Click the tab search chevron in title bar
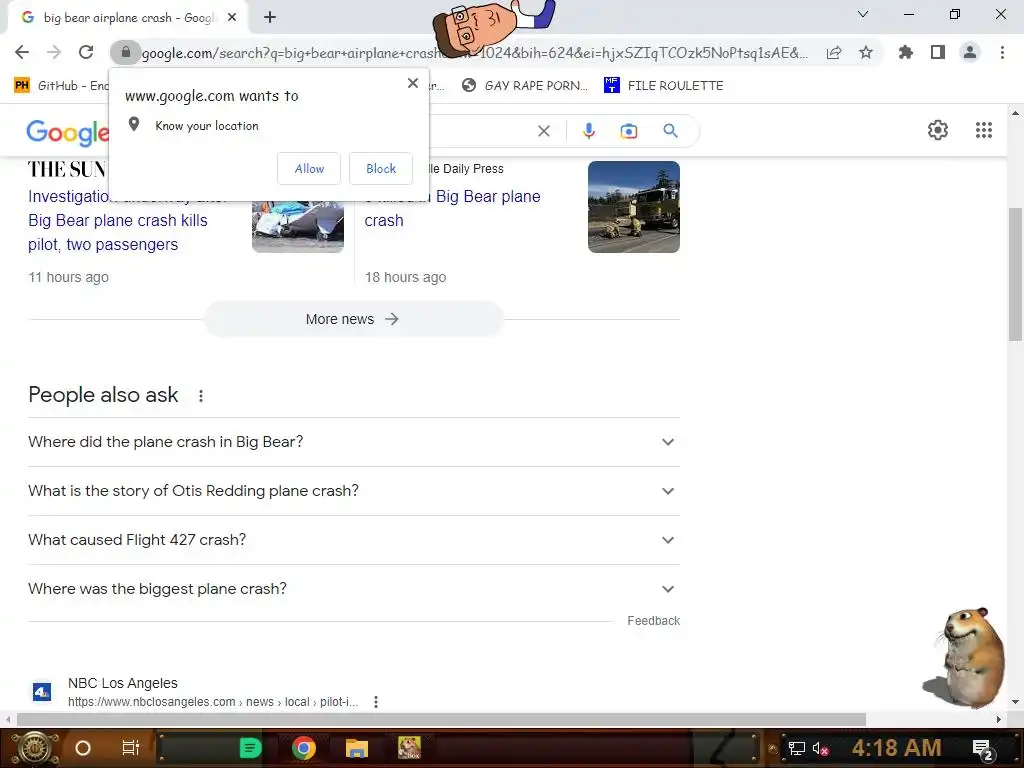The height and width of the screenshot is (768, 1024). point(863,14)
